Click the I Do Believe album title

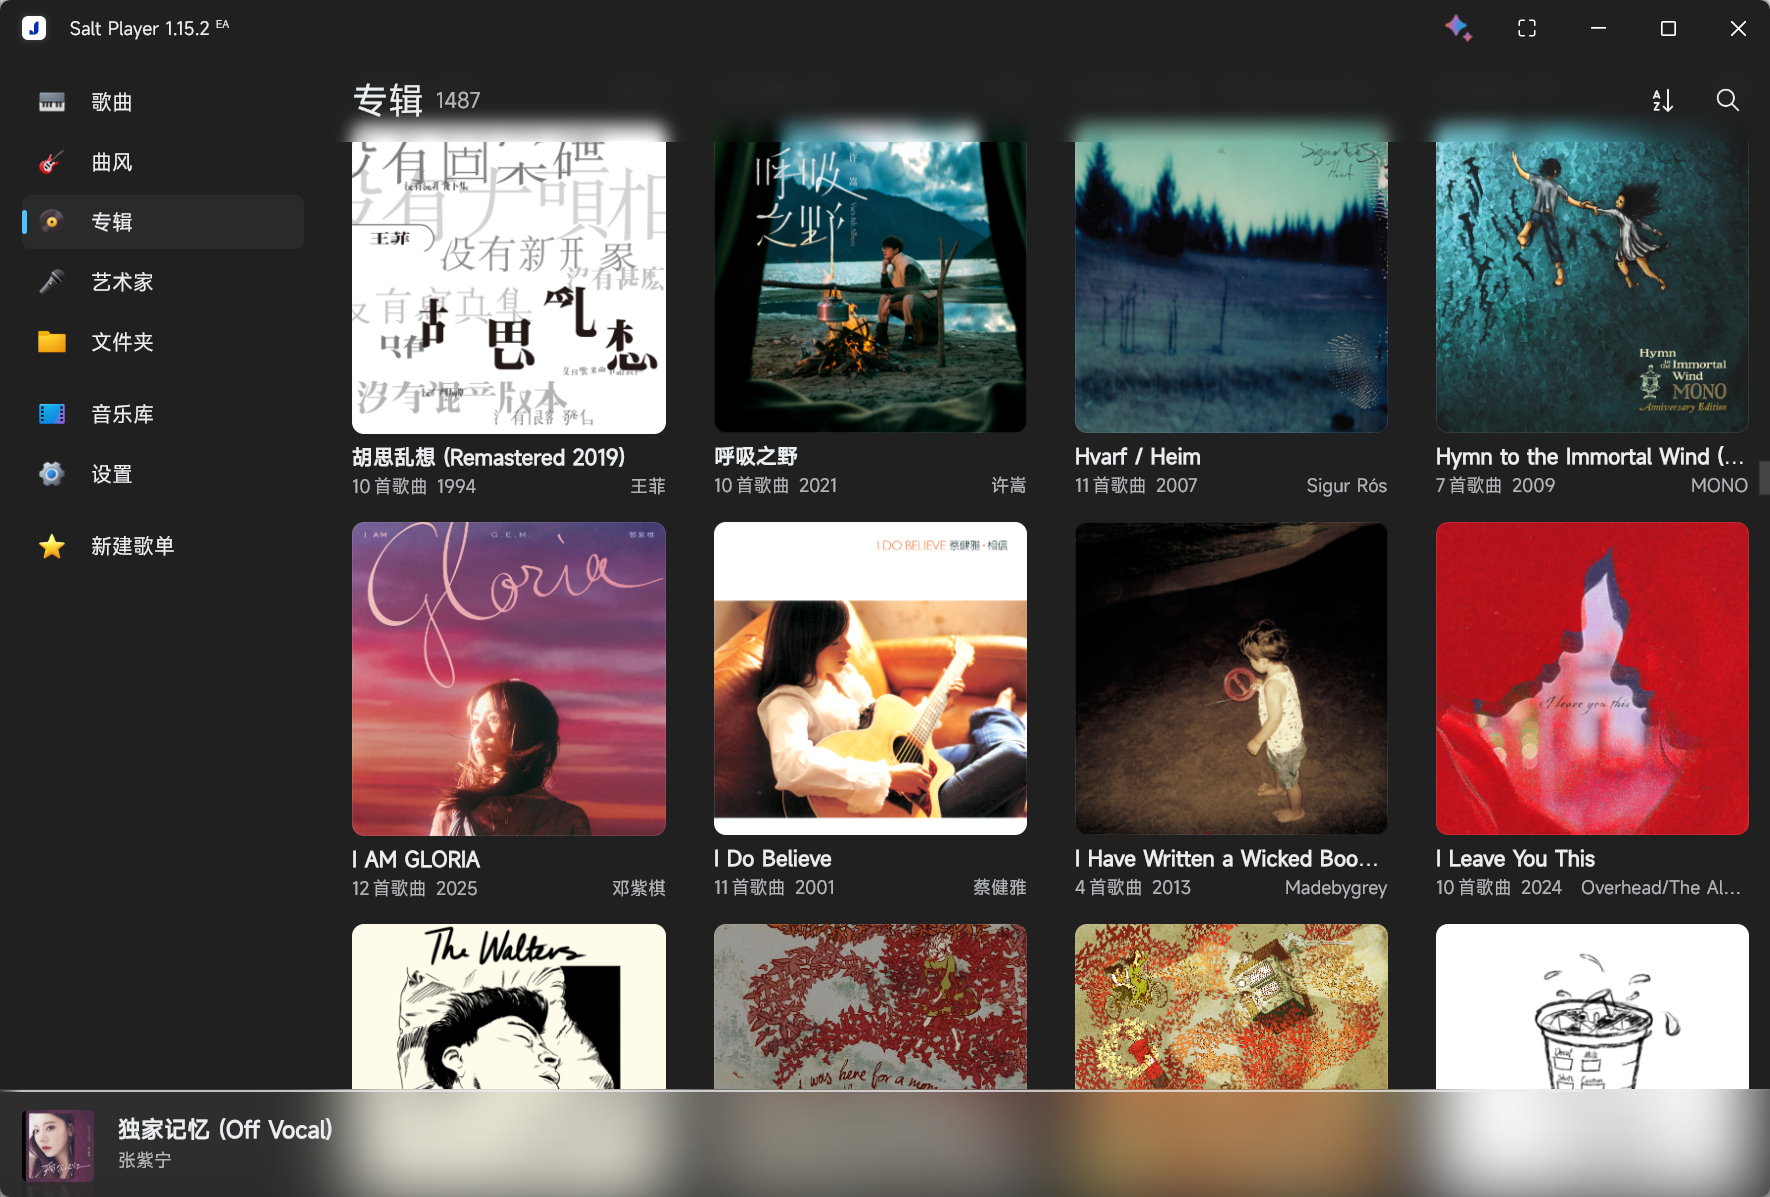pyautogui.click(x=773, y=859)
